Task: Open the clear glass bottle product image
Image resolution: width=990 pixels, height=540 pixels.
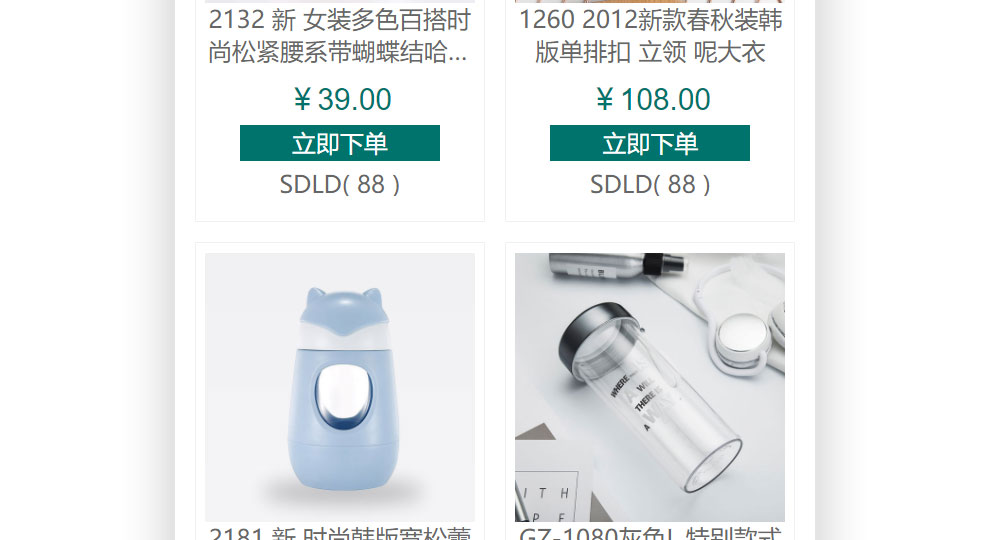Action: point(650,387)
